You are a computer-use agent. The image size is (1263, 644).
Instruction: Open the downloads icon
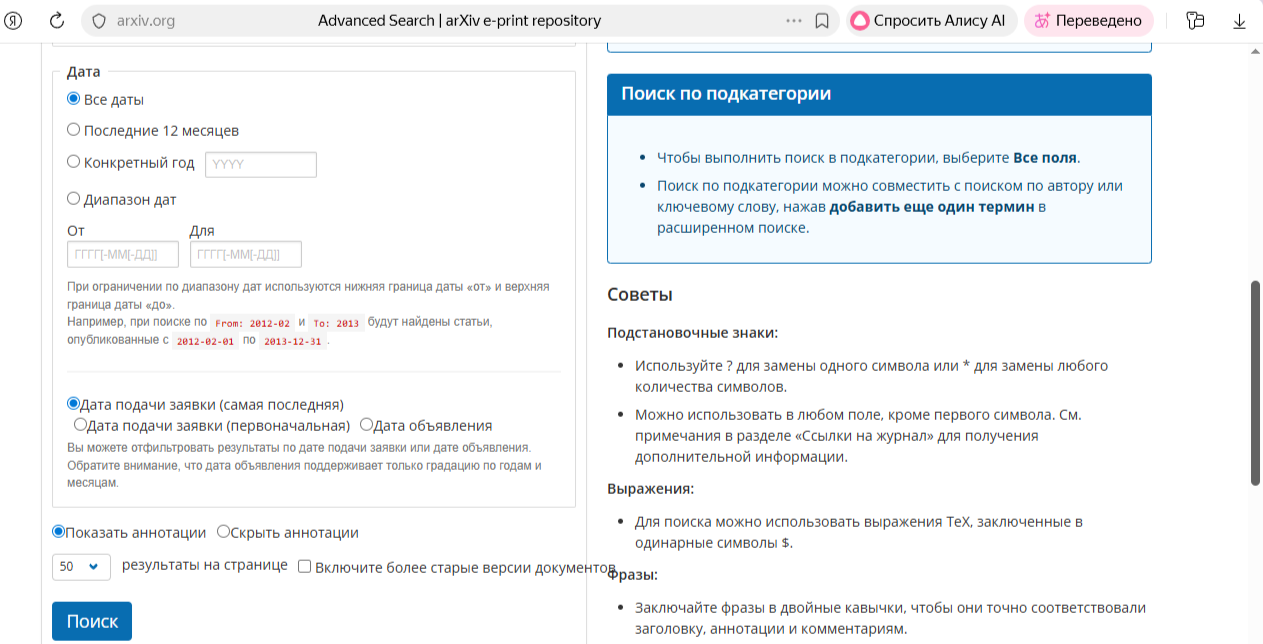pyautogui.click(x=1239, y=19)
